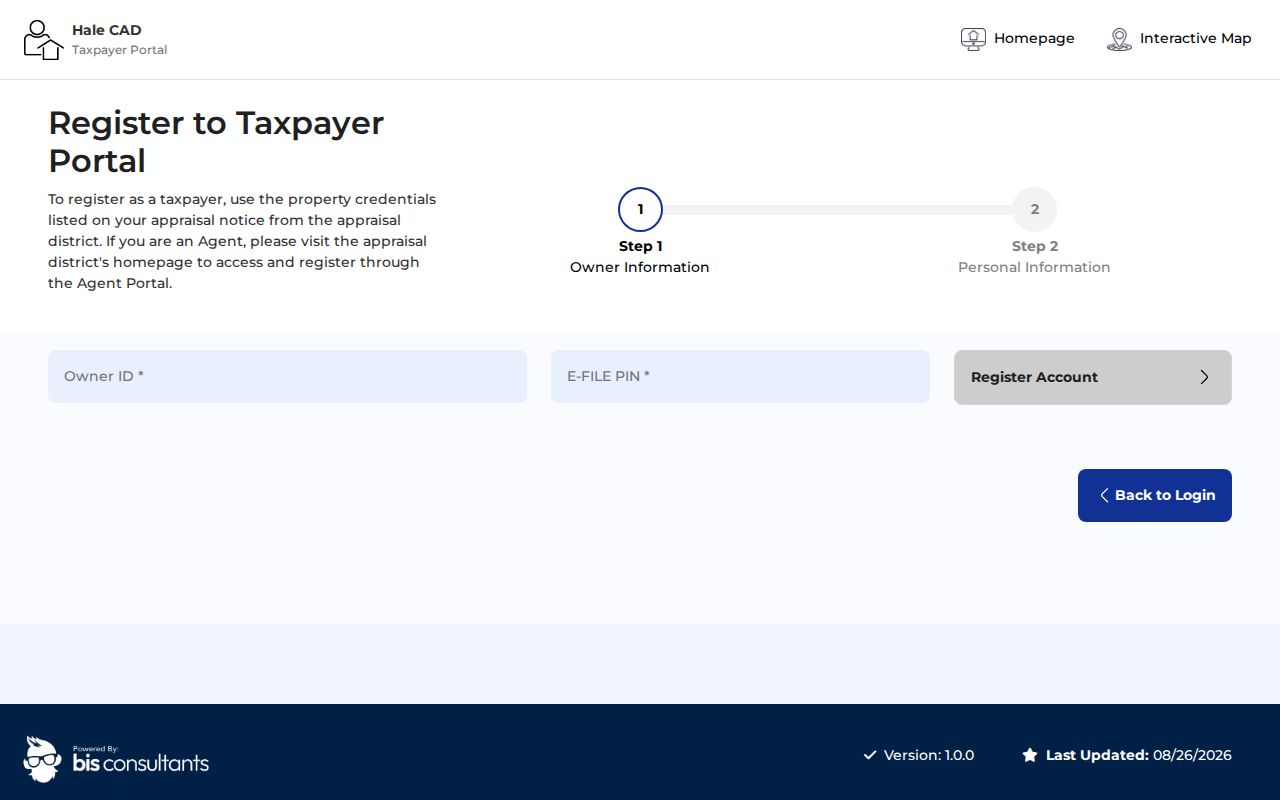Click the Taxpayer Portal subtitle in header

[119, 50]
